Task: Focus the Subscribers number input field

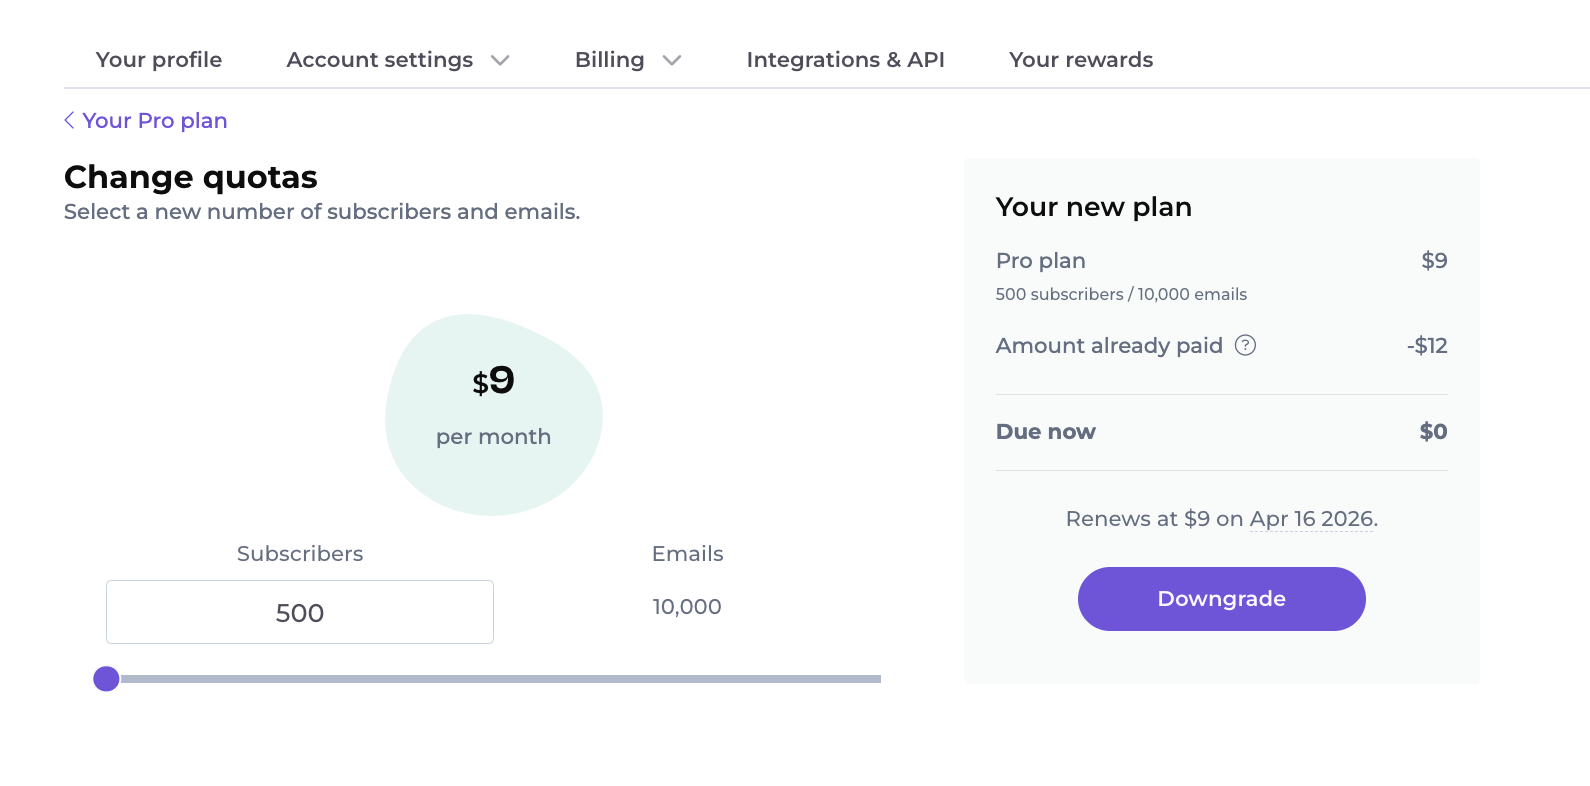Action: pos(300,612)
